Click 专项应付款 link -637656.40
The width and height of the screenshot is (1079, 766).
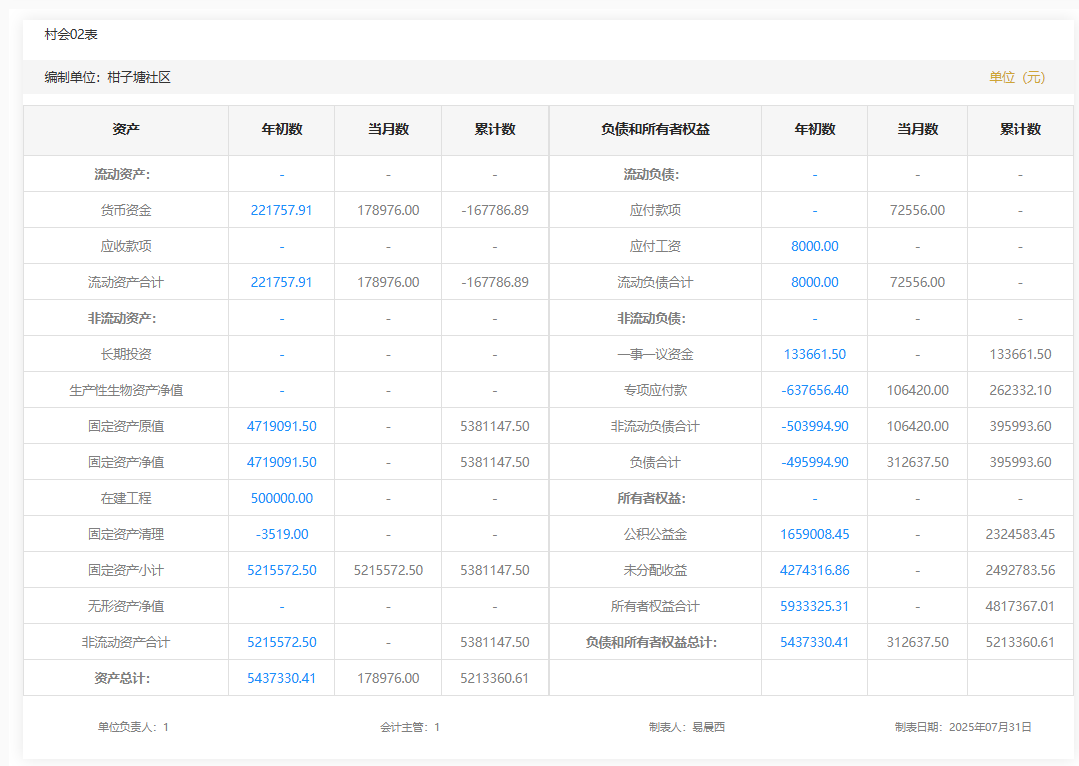[814, 390]
